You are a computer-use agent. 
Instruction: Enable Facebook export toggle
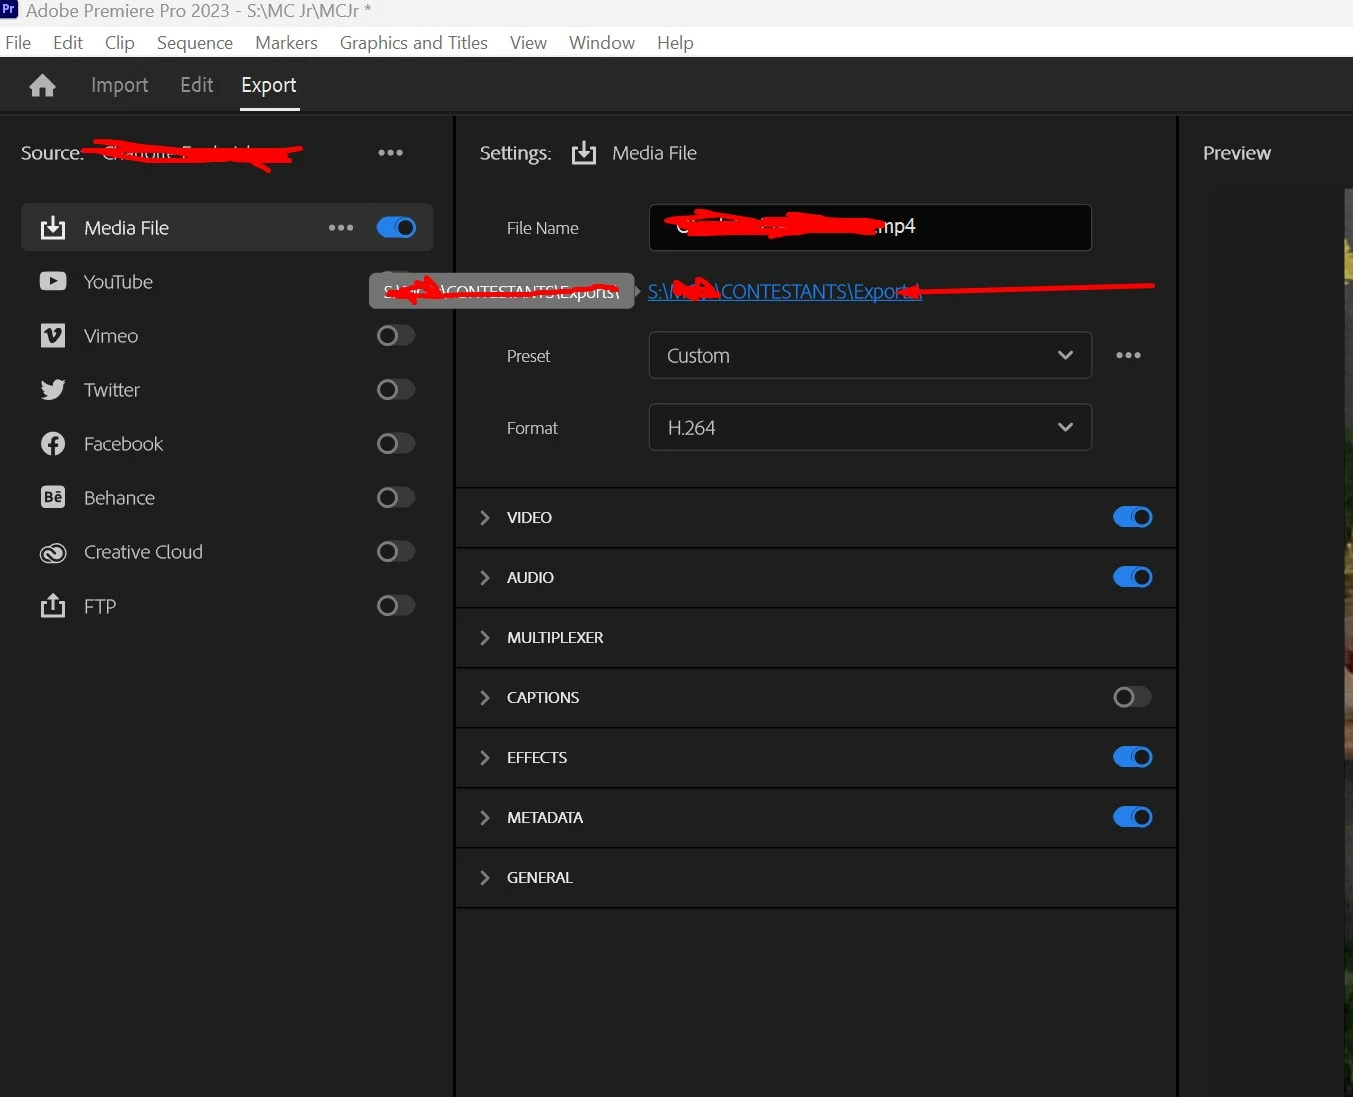point(396,444)
